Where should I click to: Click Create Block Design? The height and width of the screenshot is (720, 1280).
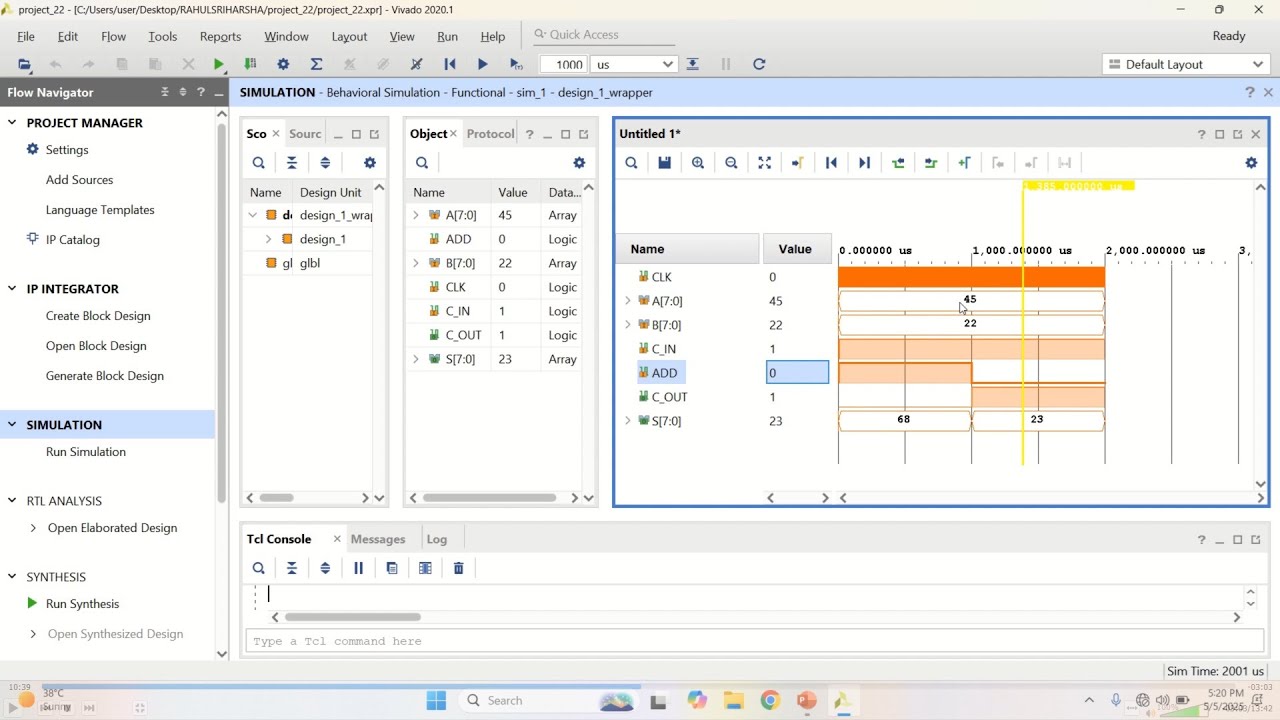coord(98,316)
